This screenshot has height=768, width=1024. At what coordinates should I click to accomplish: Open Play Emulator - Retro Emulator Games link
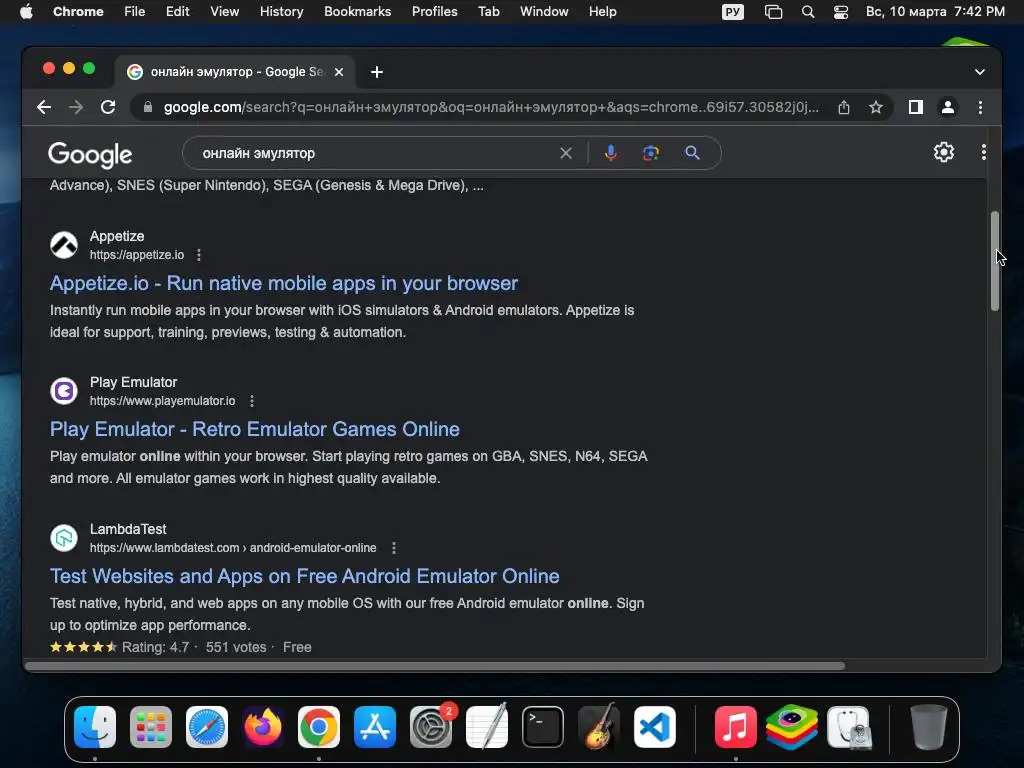pyautogui.click(x=255, y=429)
